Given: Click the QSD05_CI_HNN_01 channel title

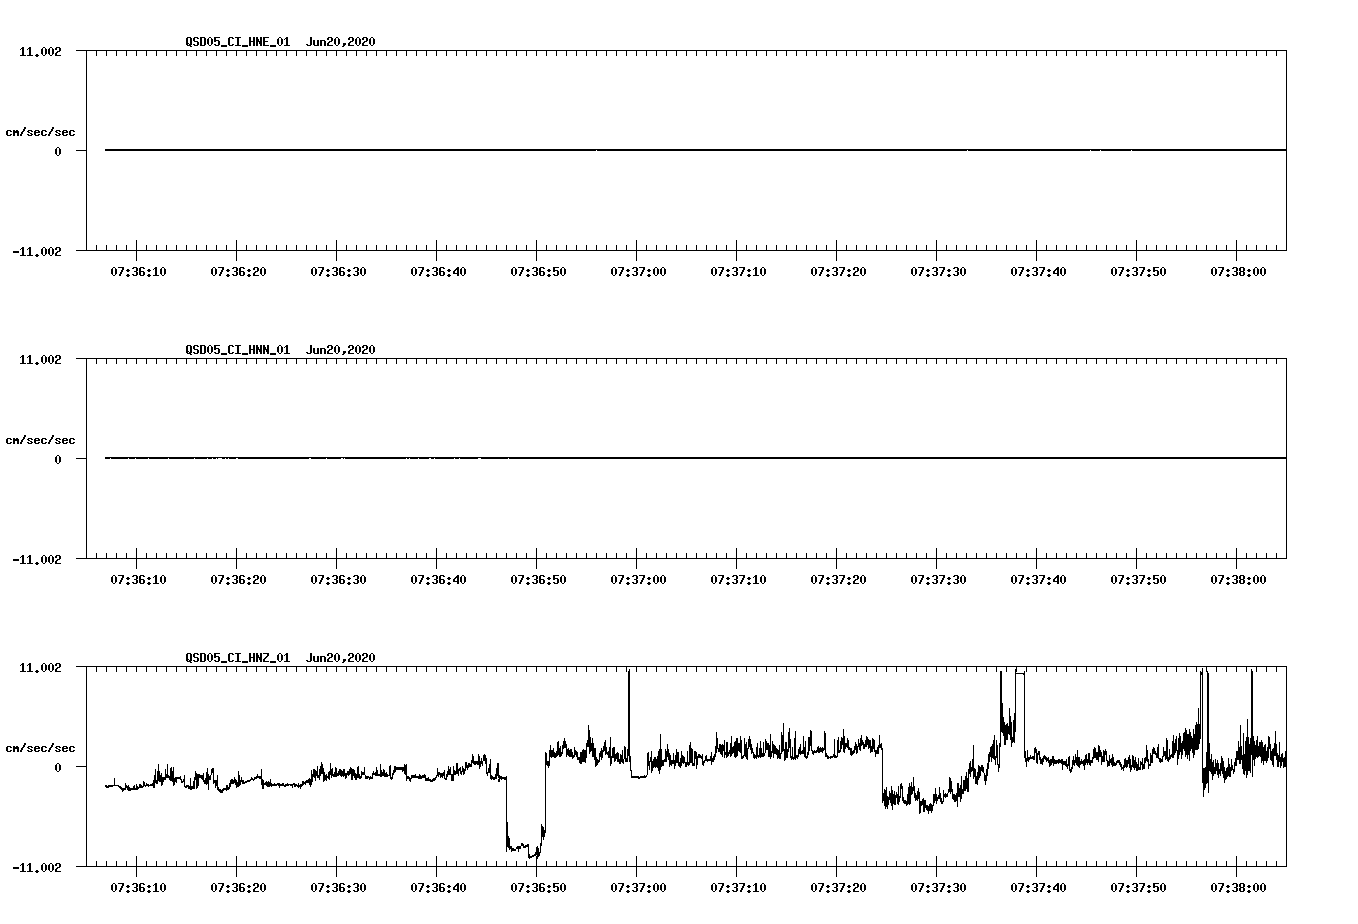Looking at the screenshot, I should (237, 350).
